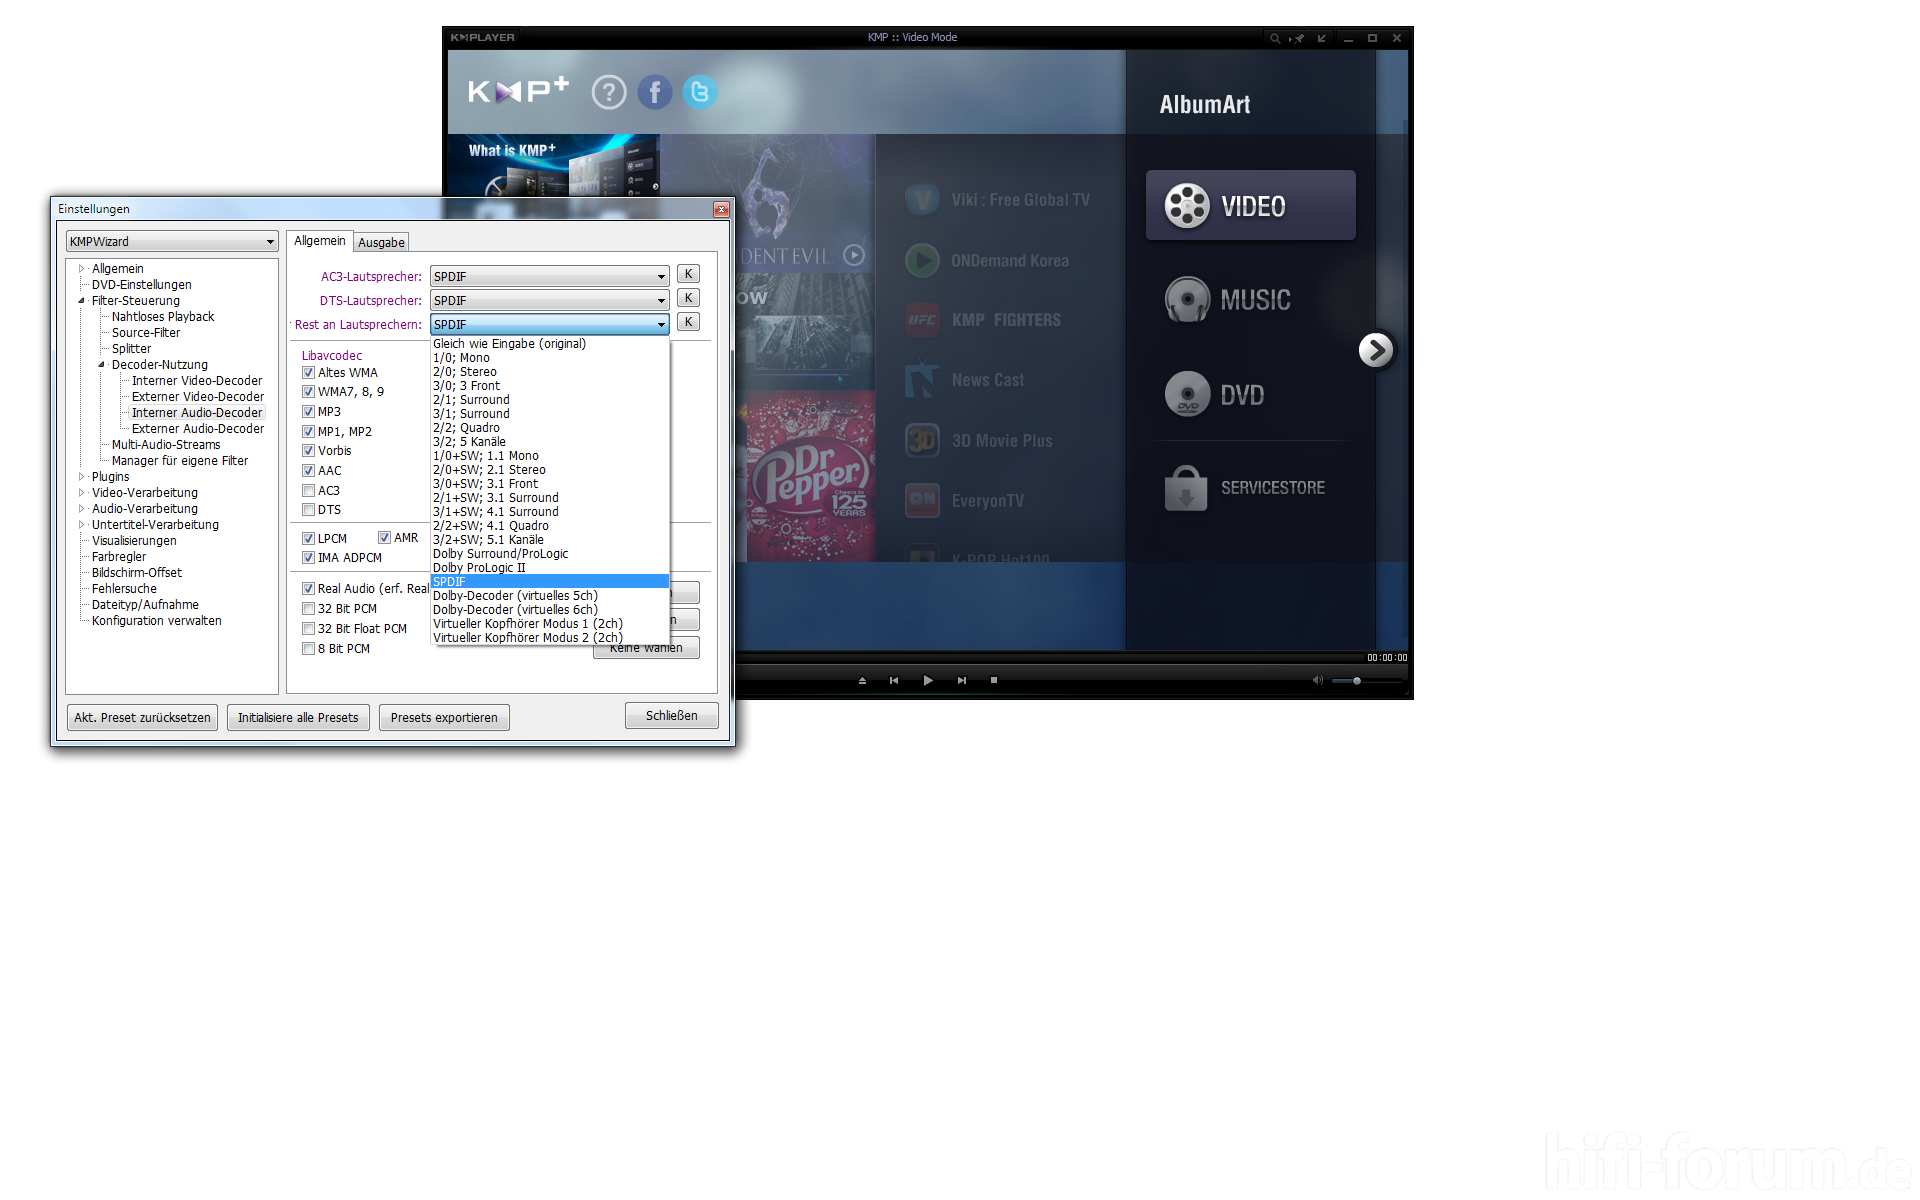
Task: Select Interner Video-Decoder tree item
Action: [x=197, y=380]
